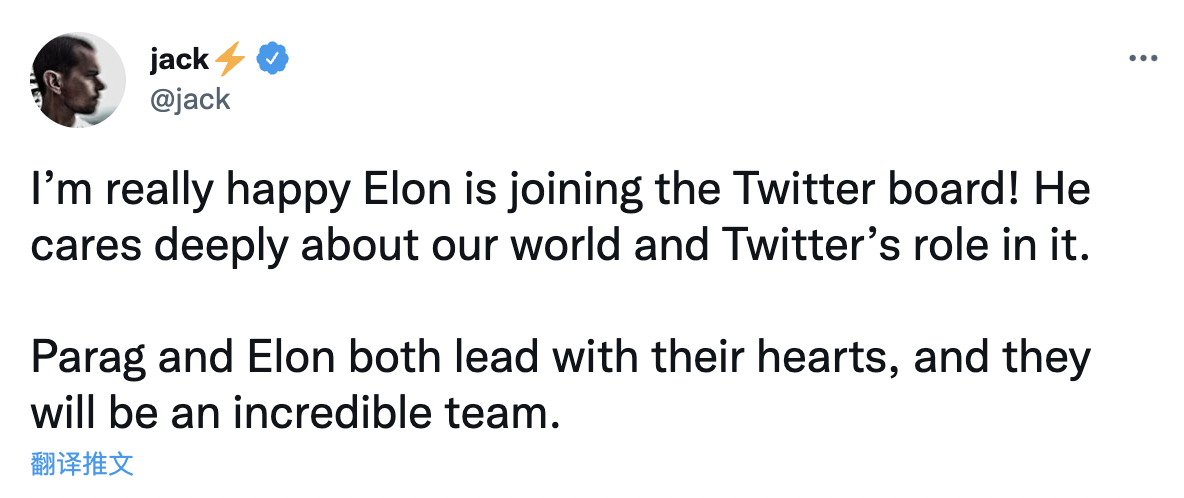Click the lightning bolt emoji beside jack
1184x498 pixels.
pos(230,60)
